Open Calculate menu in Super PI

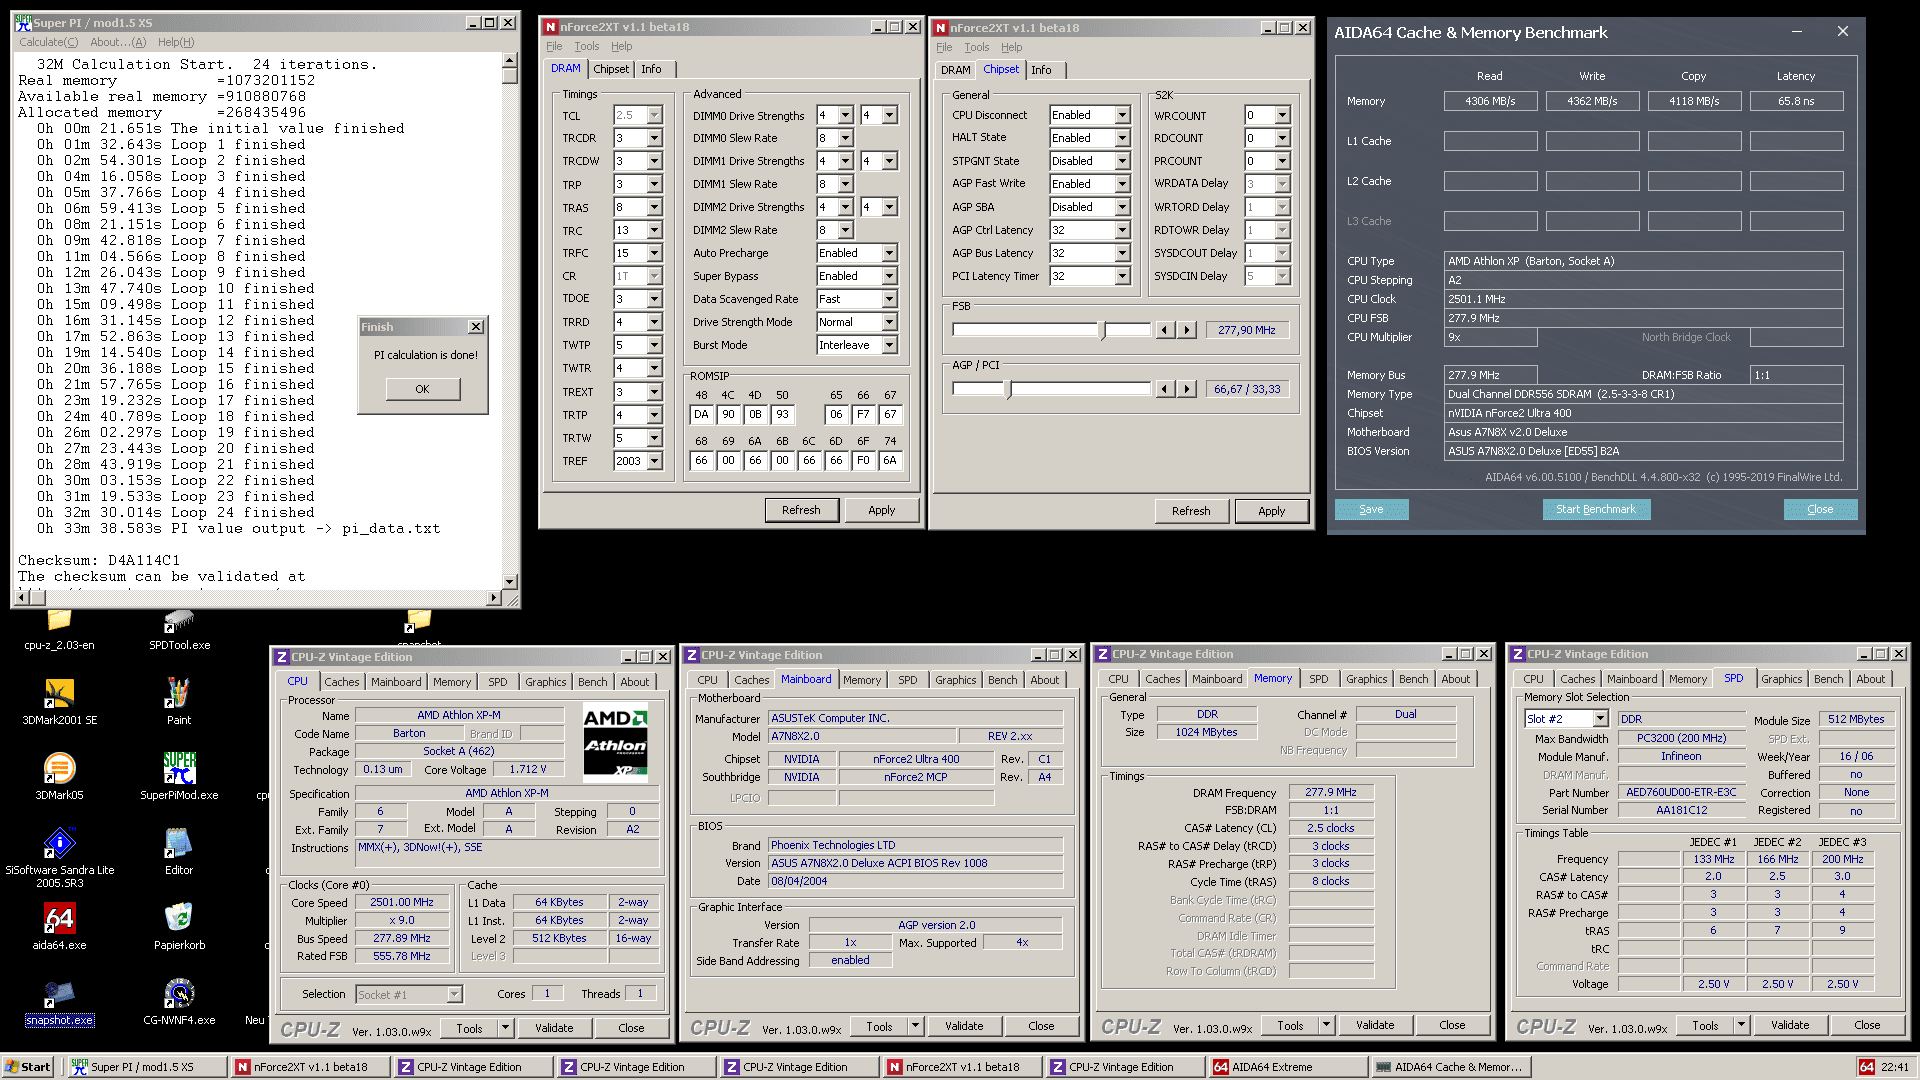coord(48,42)
